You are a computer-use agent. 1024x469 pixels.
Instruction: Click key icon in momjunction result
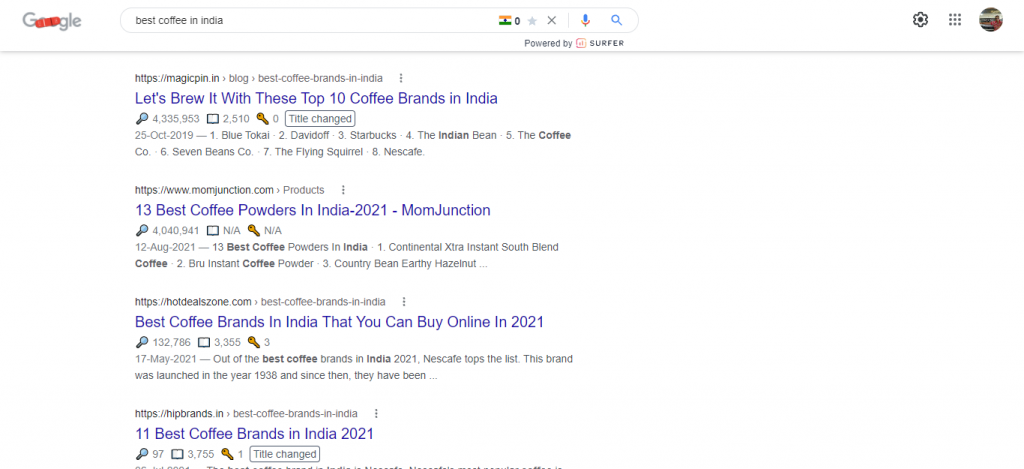pyautogui.click(x=253, y=231)
